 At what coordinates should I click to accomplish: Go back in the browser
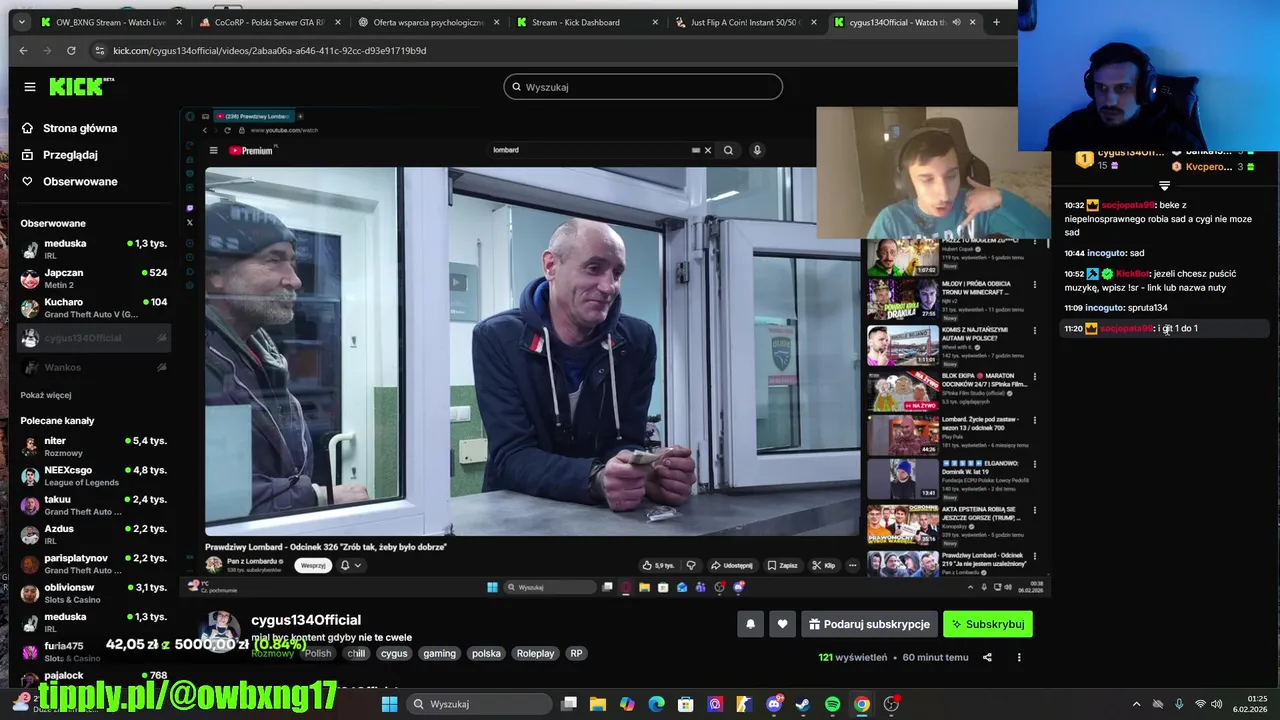23,50
